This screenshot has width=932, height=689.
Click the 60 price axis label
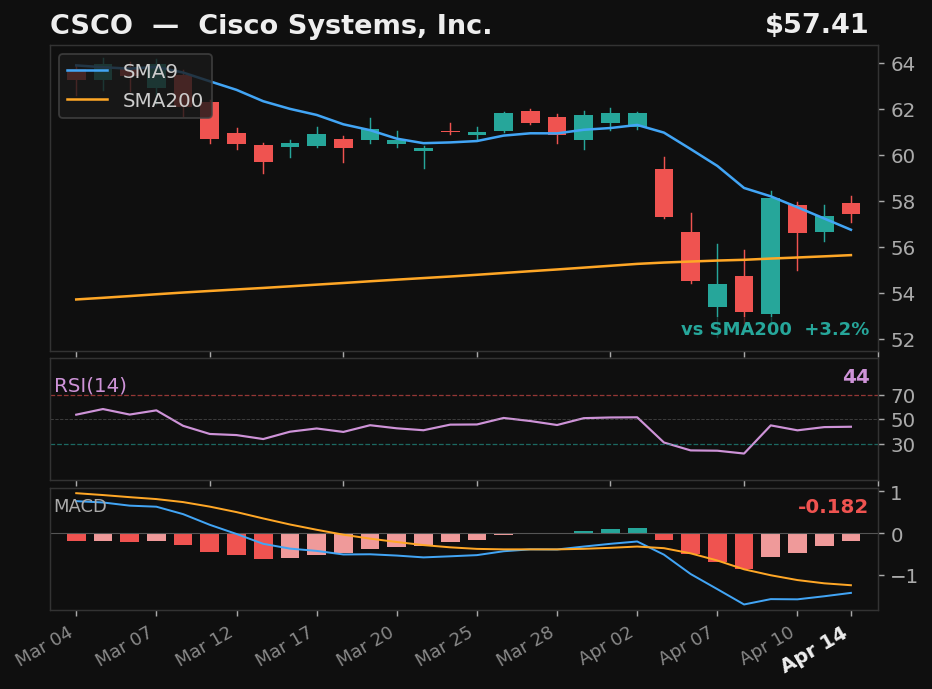click(x=902, y=156)
